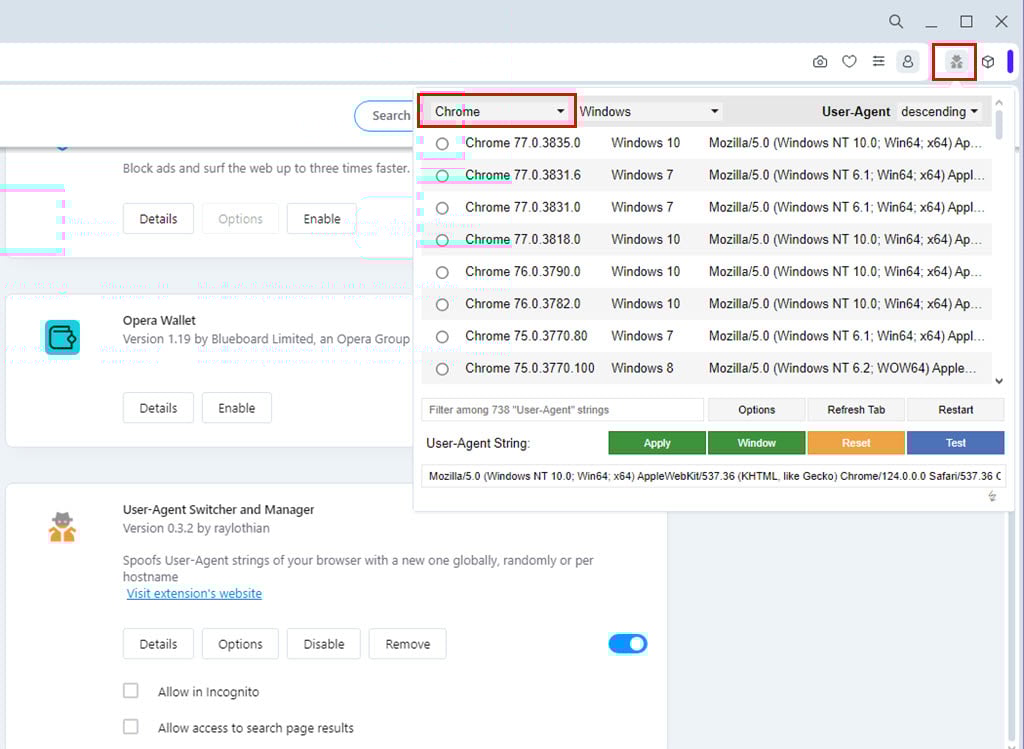
Task: Toggle off the User-Agent Switcher extension switch
Action: 628,644
